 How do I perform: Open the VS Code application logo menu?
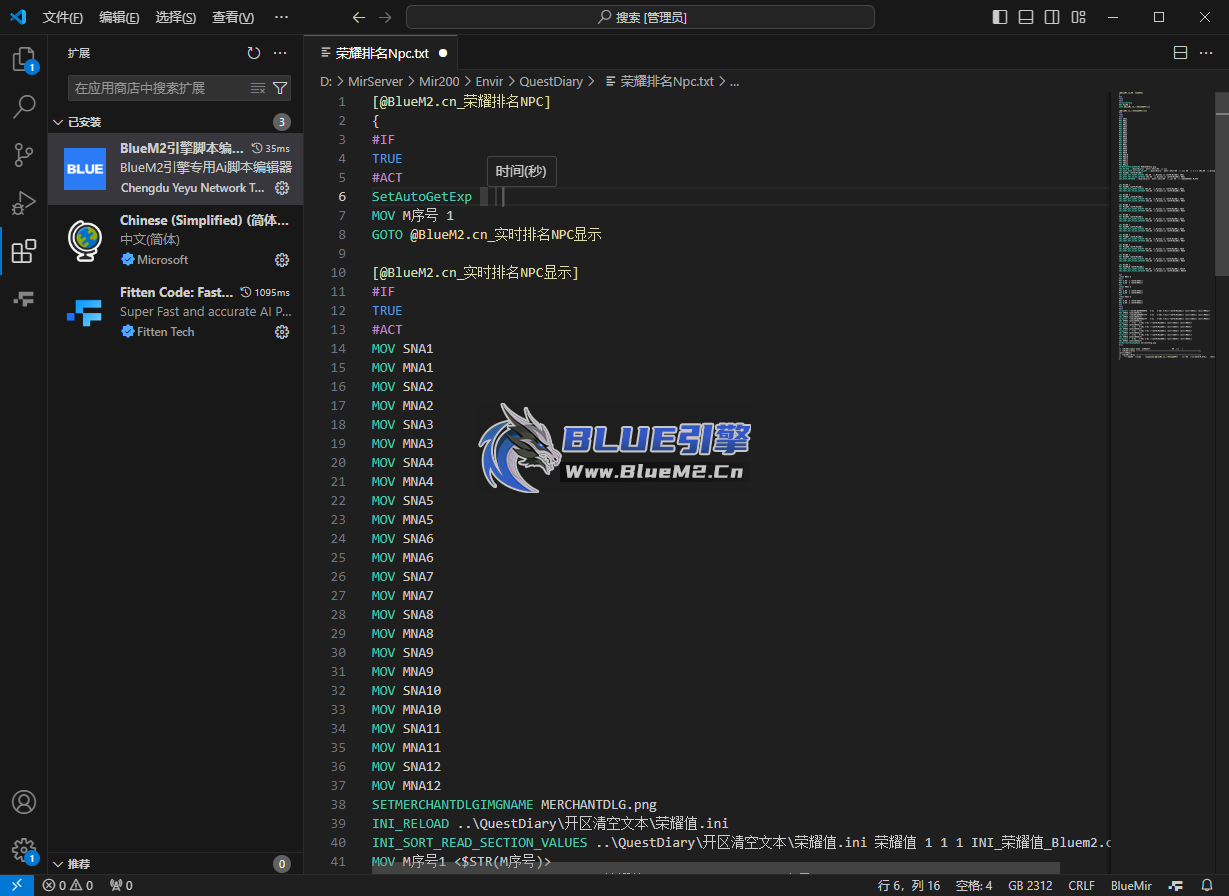pos(18,17)
